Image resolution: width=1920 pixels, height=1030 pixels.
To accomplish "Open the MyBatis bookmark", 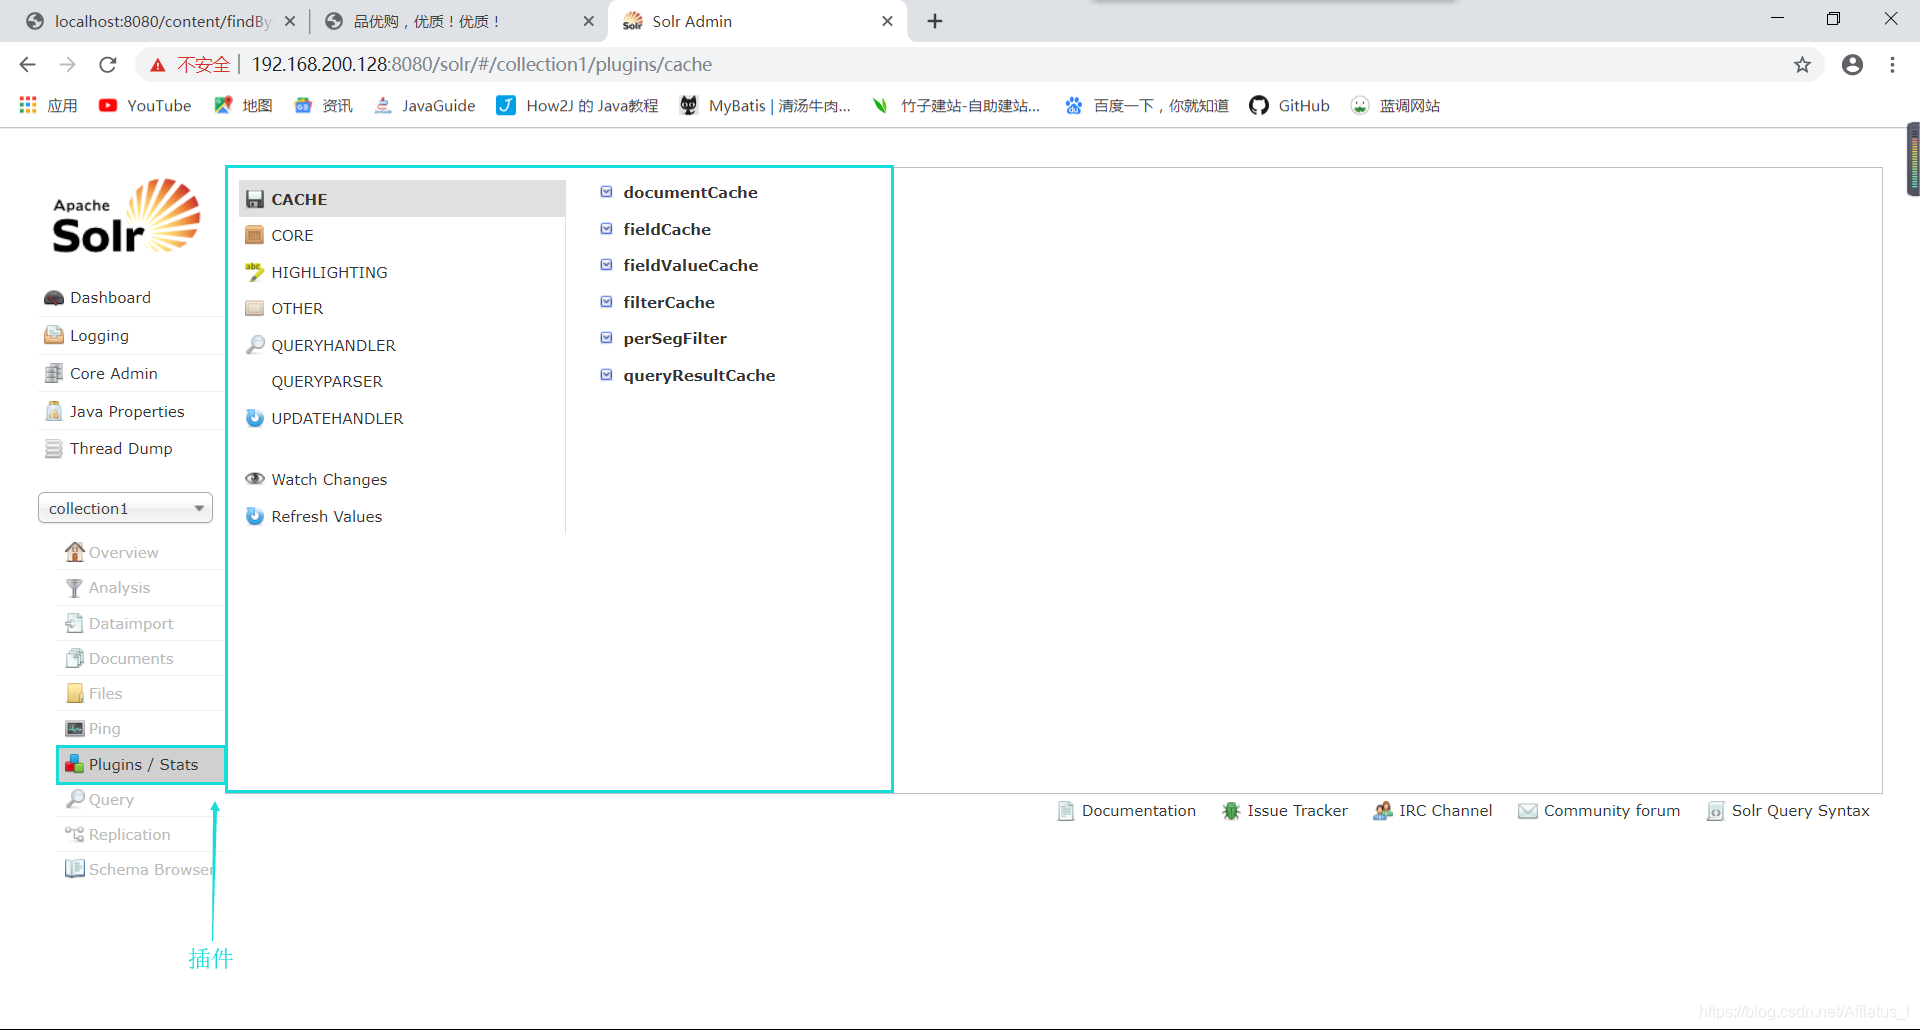I will pos(765,105).
